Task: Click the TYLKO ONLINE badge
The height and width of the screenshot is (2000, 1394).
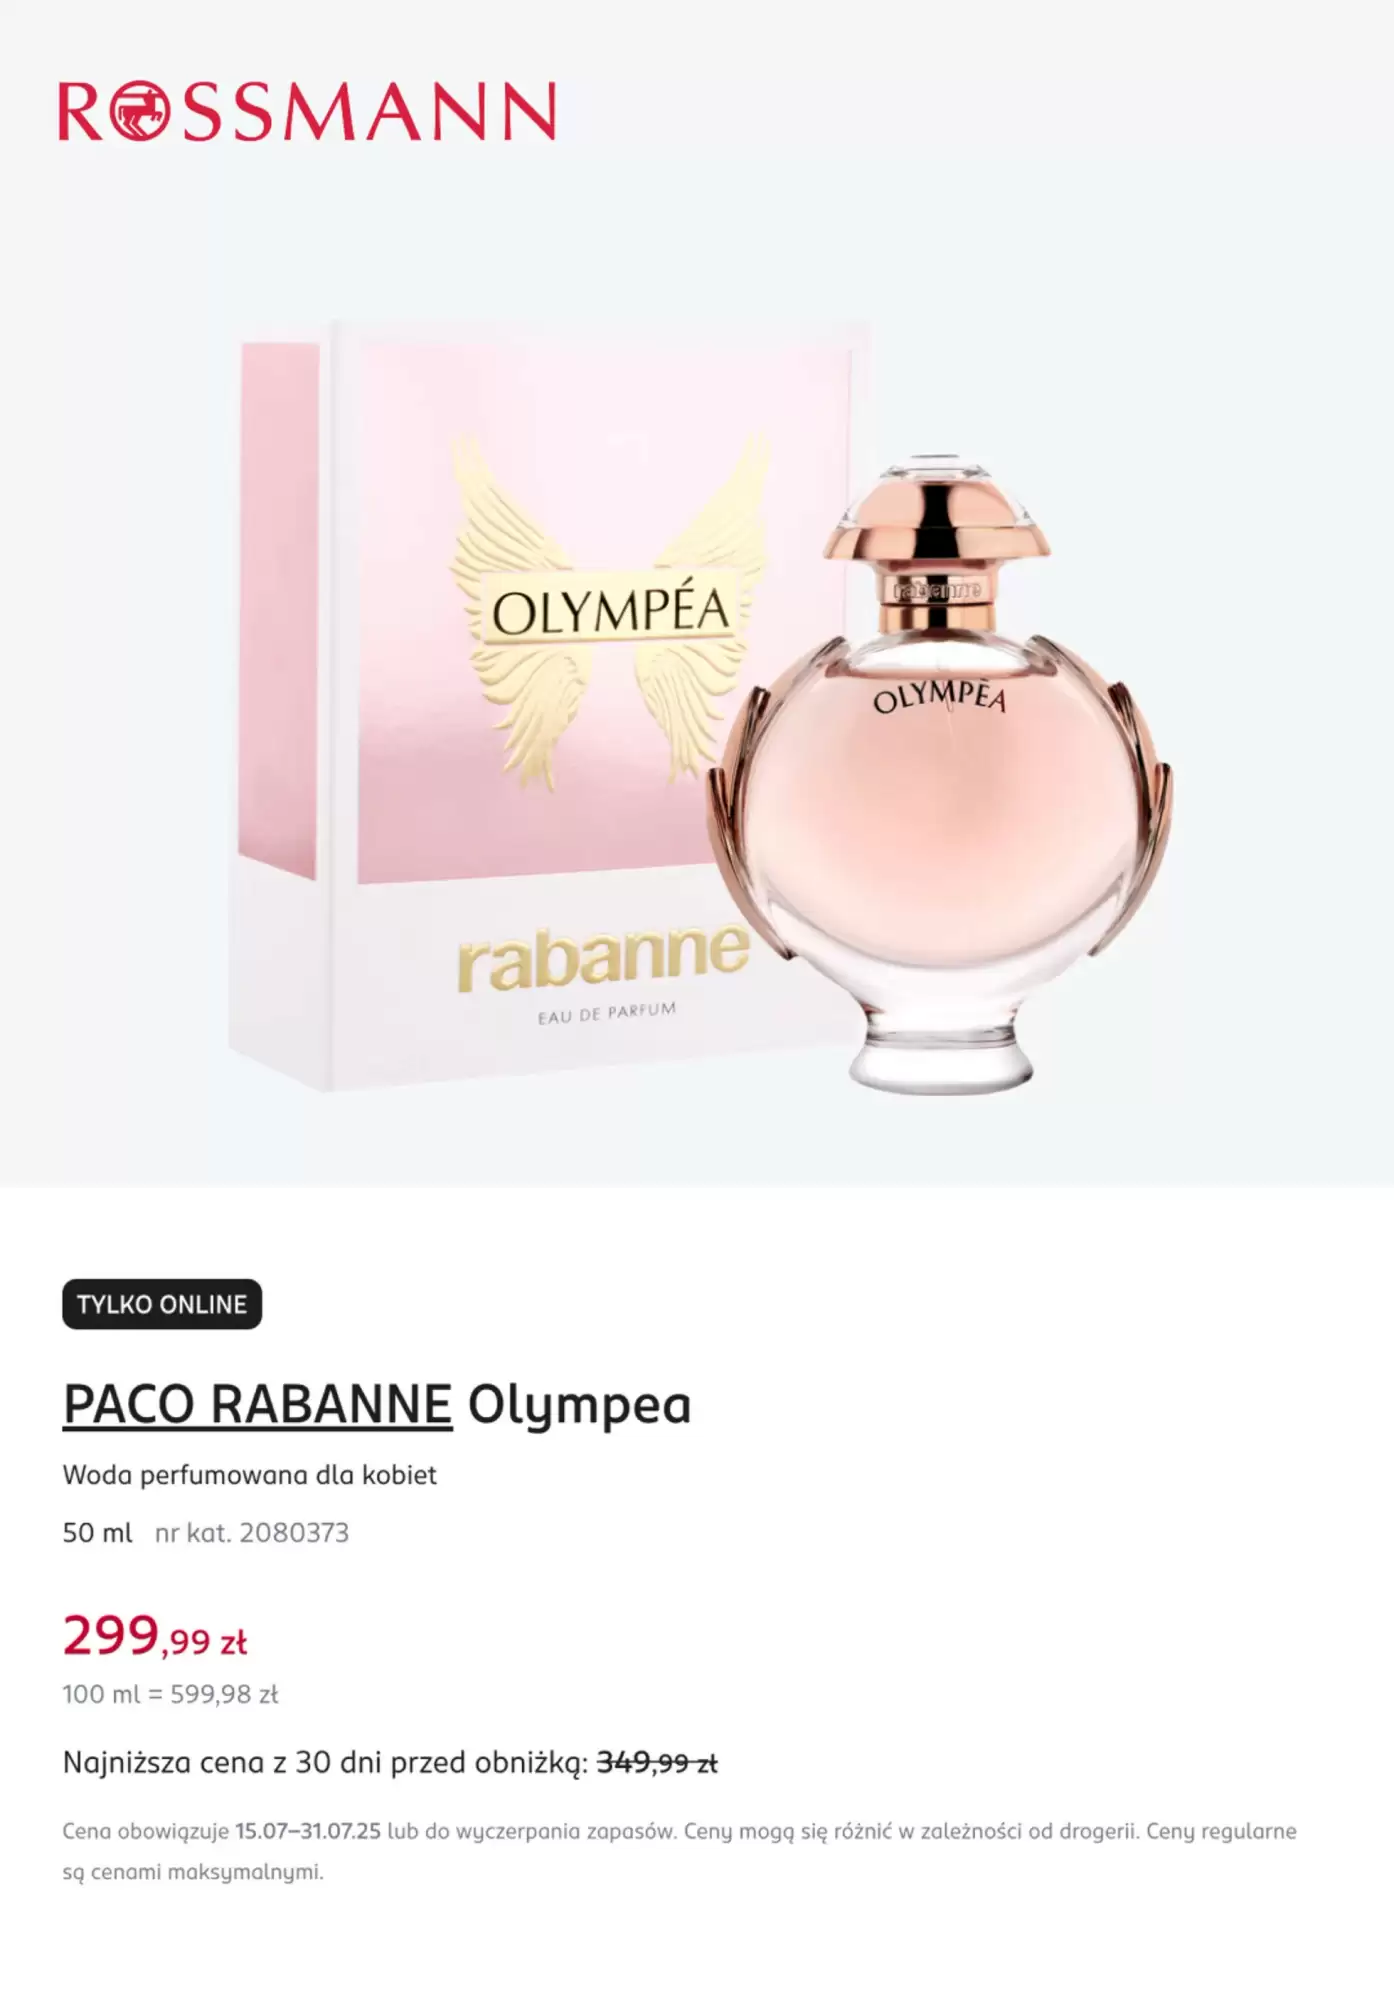Action: [162, 1304]
